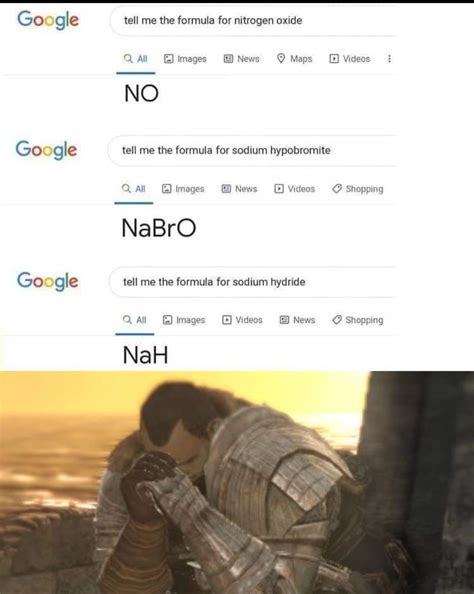474x594 pixels.
Task: Open Shopping tab in sodium hydride results
Action: [x=357, y=320]
